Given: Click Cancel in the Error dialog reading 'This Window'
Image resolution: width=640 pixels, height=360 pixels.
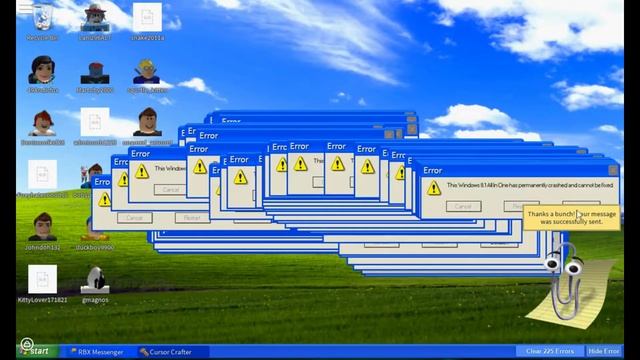Looking at the screenshot, I should [x=170, y=189].
